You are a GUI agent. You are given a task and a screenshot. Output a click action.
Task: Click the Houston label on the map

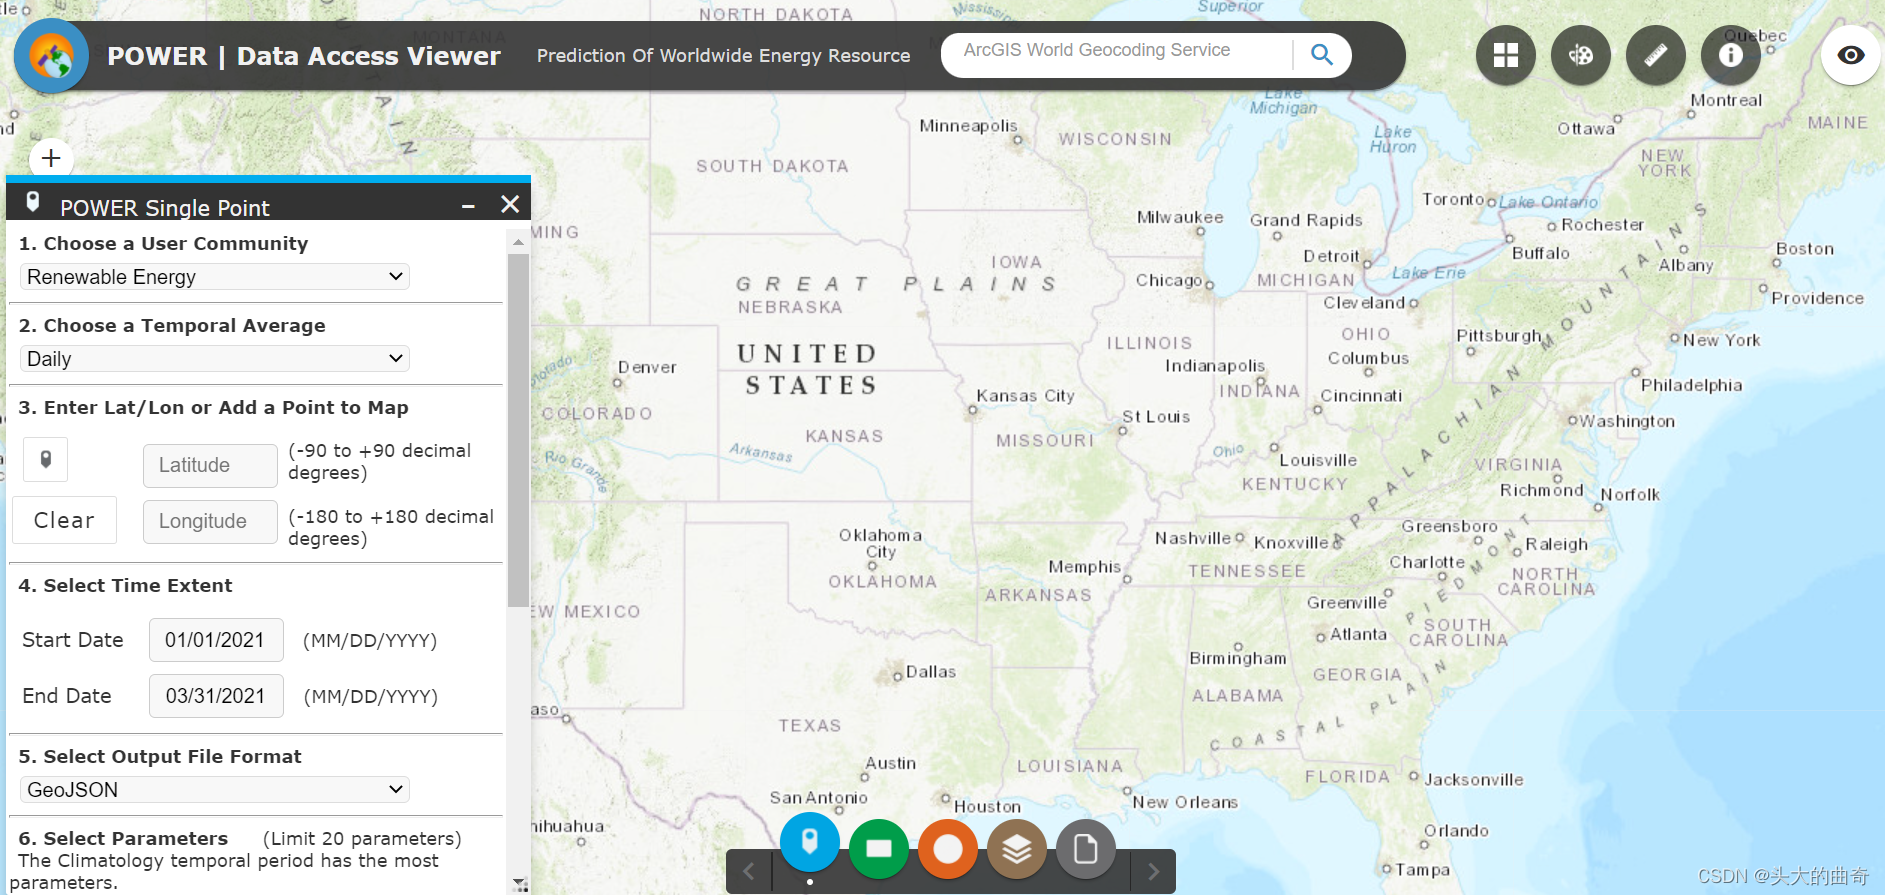[x=987, y=806]
